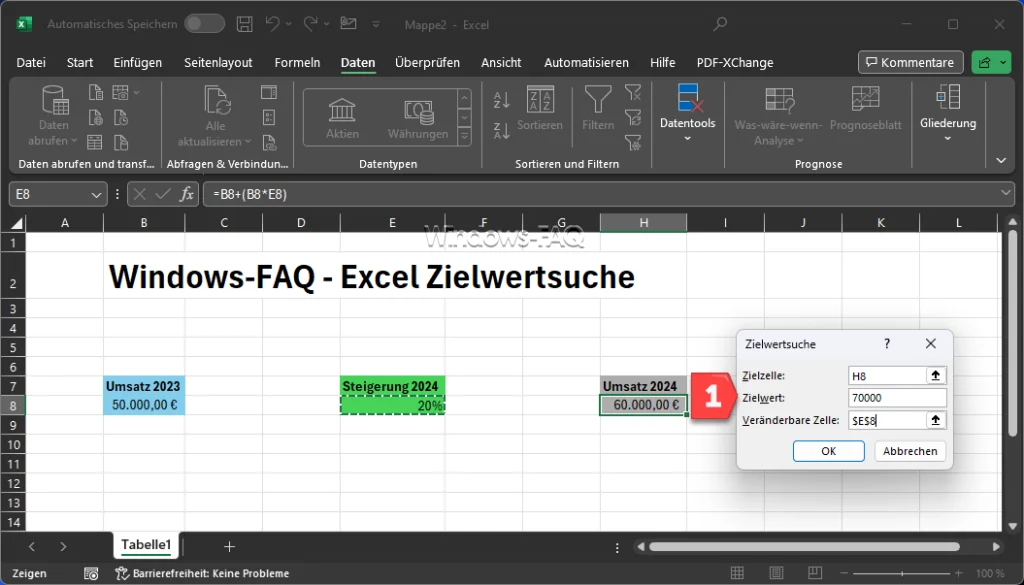
Task: Expand the Daten abrufen dropdown arrow
Action: [74, 141]
